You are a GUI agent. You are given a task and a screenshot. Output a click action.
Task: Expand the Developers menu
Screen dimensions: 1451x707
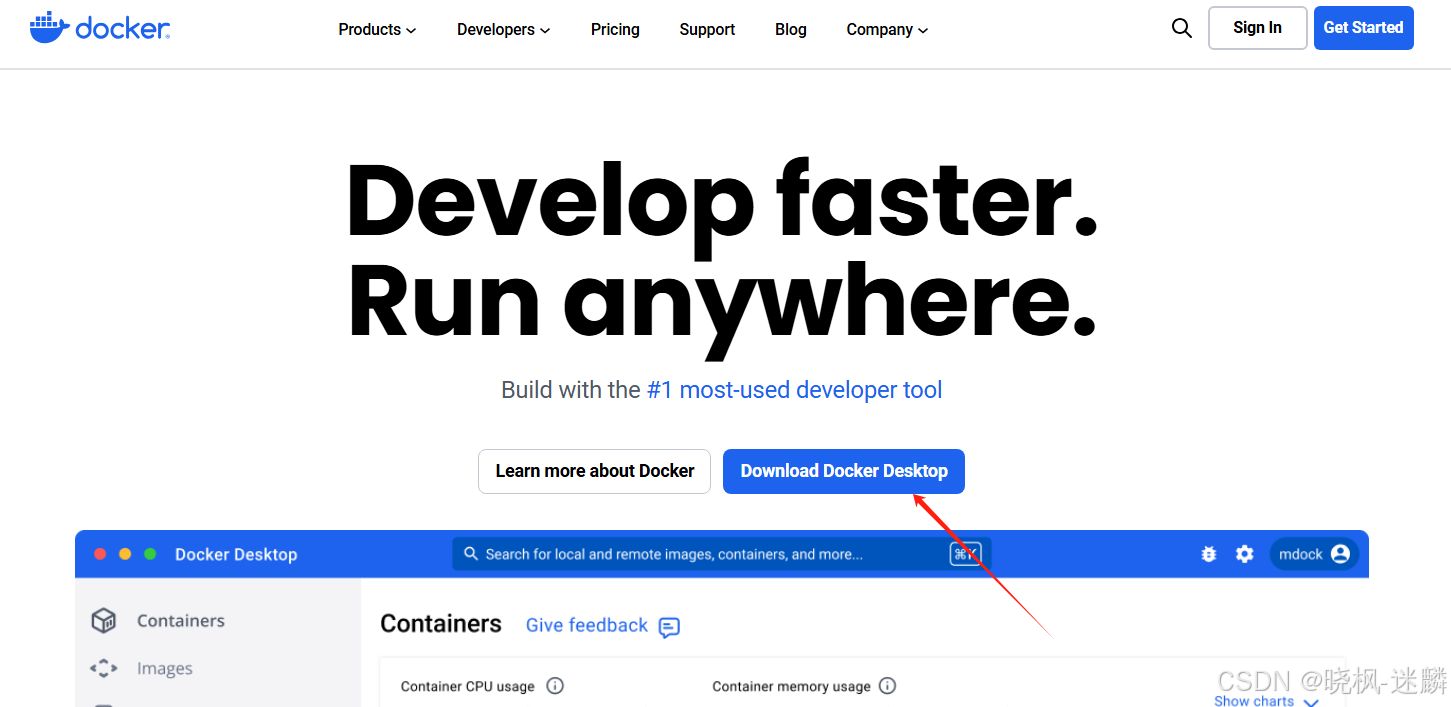tap(504, 30)
